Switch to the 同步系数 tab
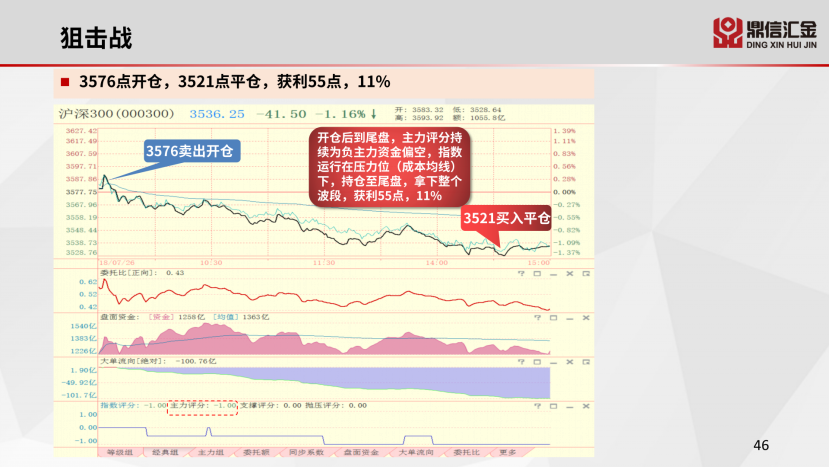830x467 pixels. click(x=303, y=452)
